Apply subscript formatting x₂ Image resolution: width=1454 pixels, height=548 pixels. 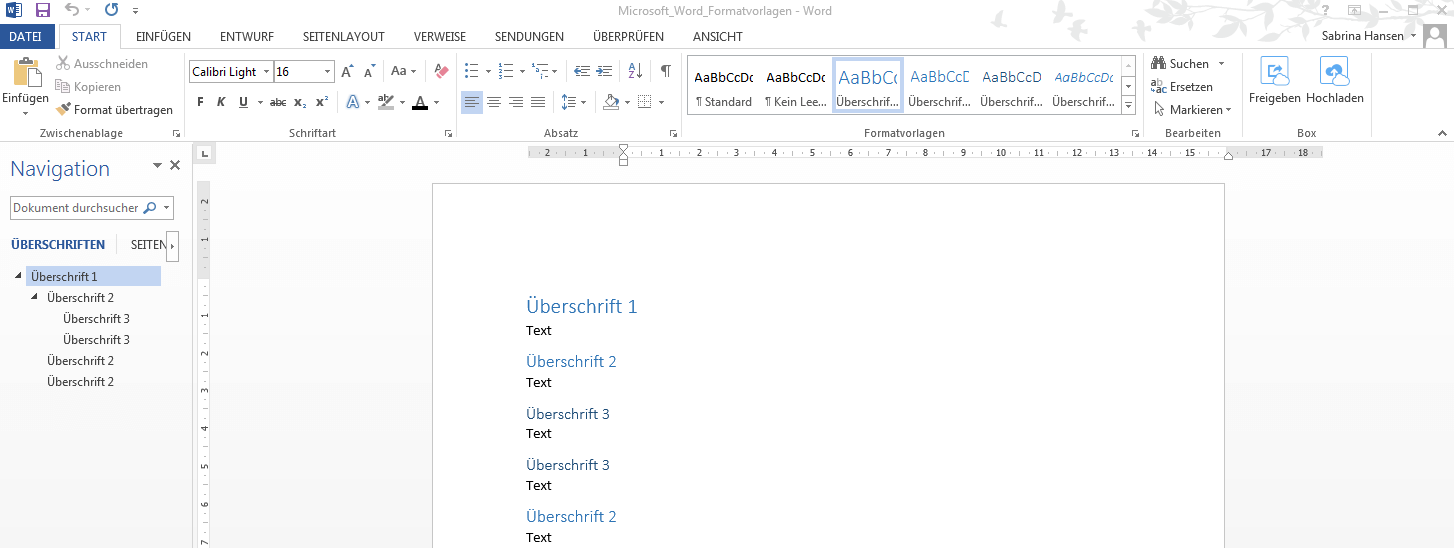tap(300, 102)
